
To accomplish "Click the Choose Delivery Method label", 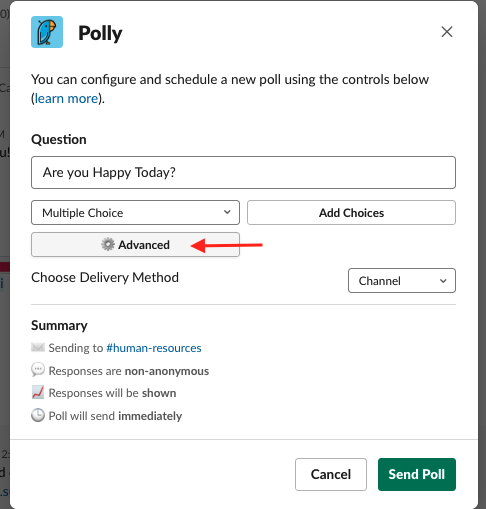I will 105,277.
